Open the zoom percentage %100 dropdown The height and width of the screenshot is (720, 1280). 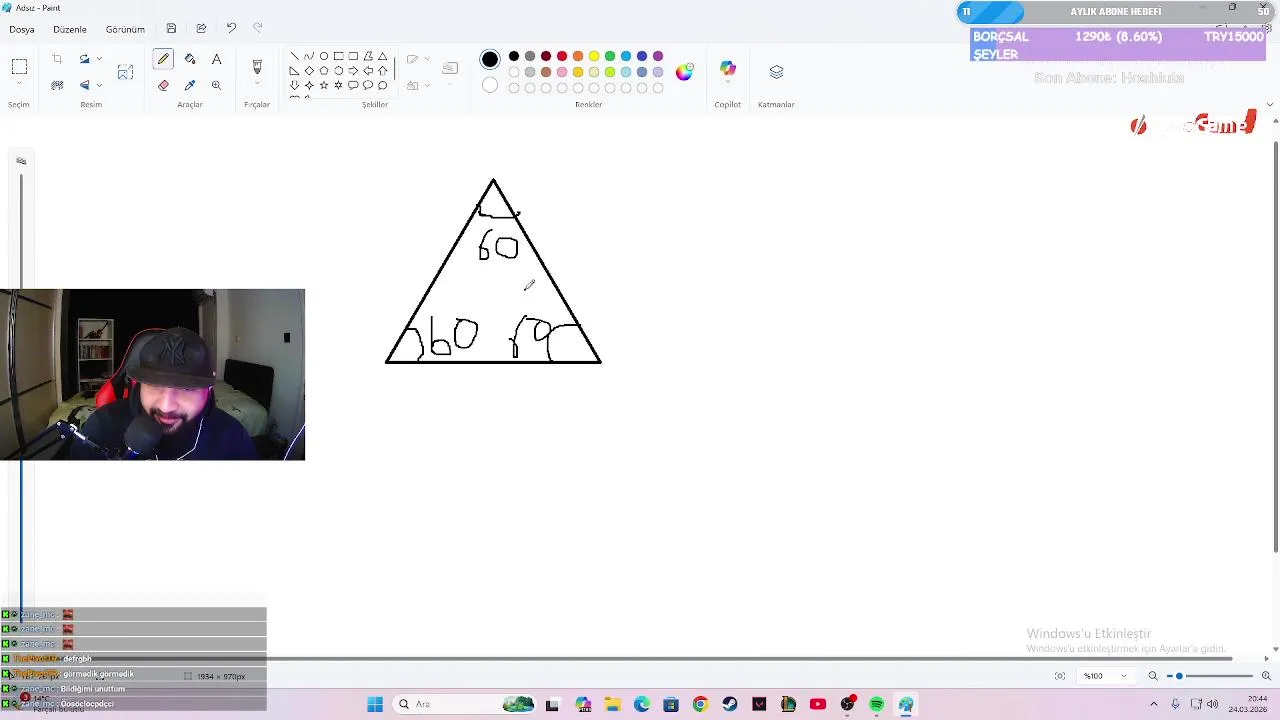coord(1105,676)
